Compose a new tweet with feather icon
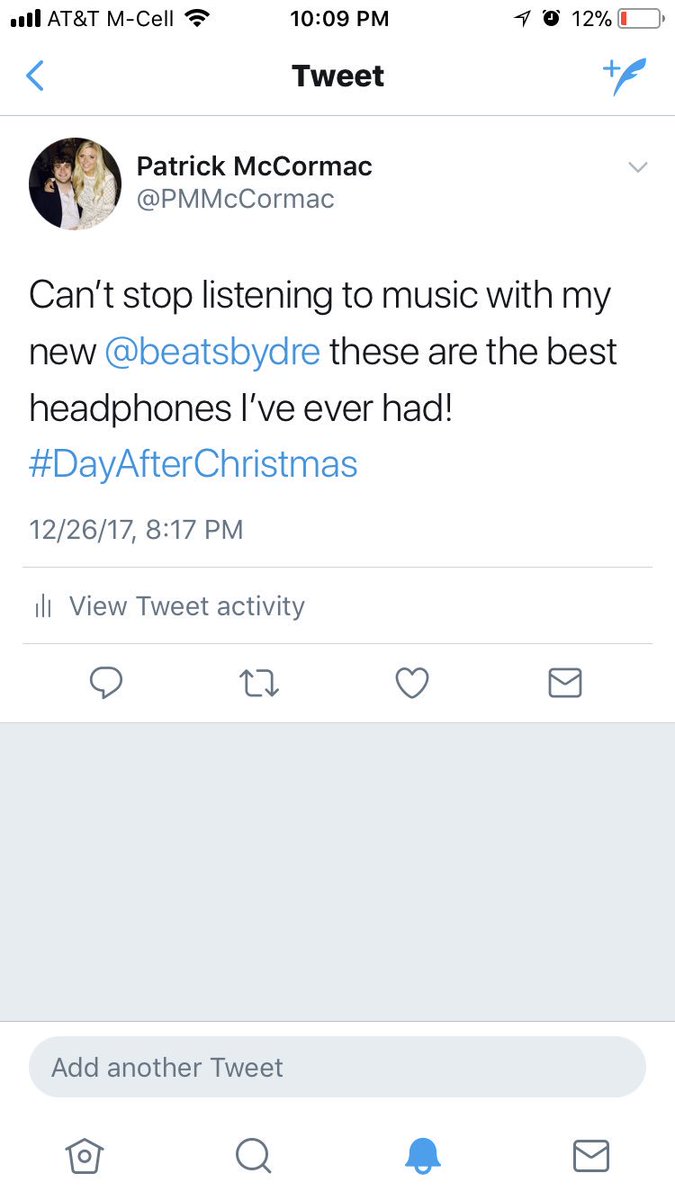The height and width of the screenshot is (1200, 675). (x=624, y=77)
